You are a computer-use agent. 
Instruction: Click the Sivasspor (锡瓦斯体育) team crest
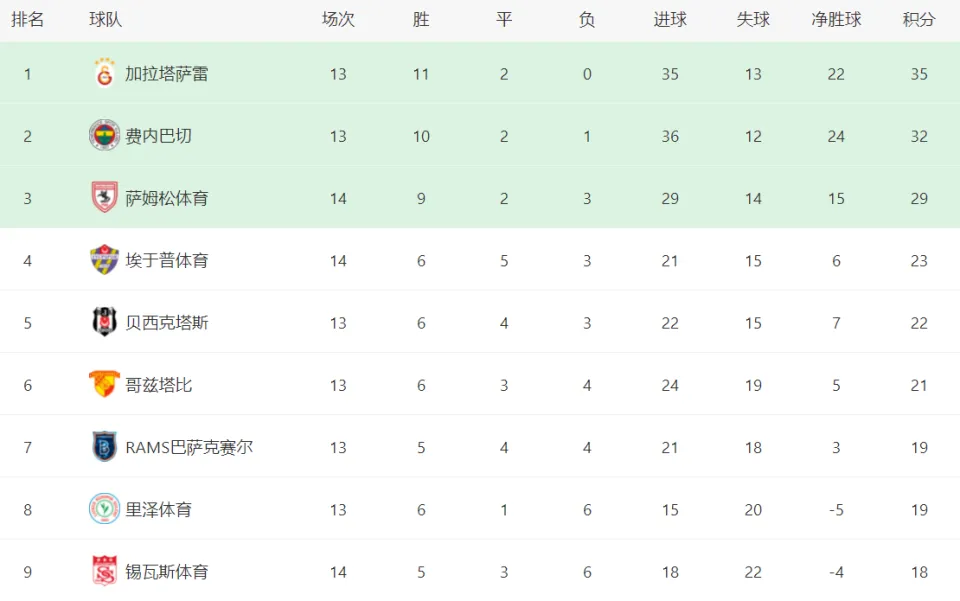(x=105, y=571)
